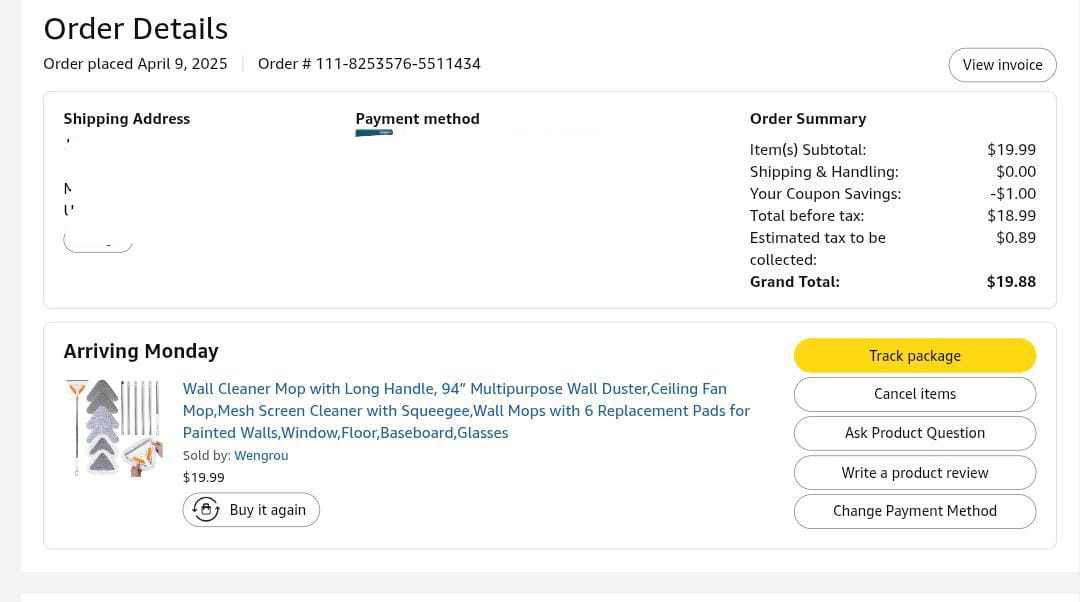
Task: Open Write a product review
Action: (x=914, y=473)
